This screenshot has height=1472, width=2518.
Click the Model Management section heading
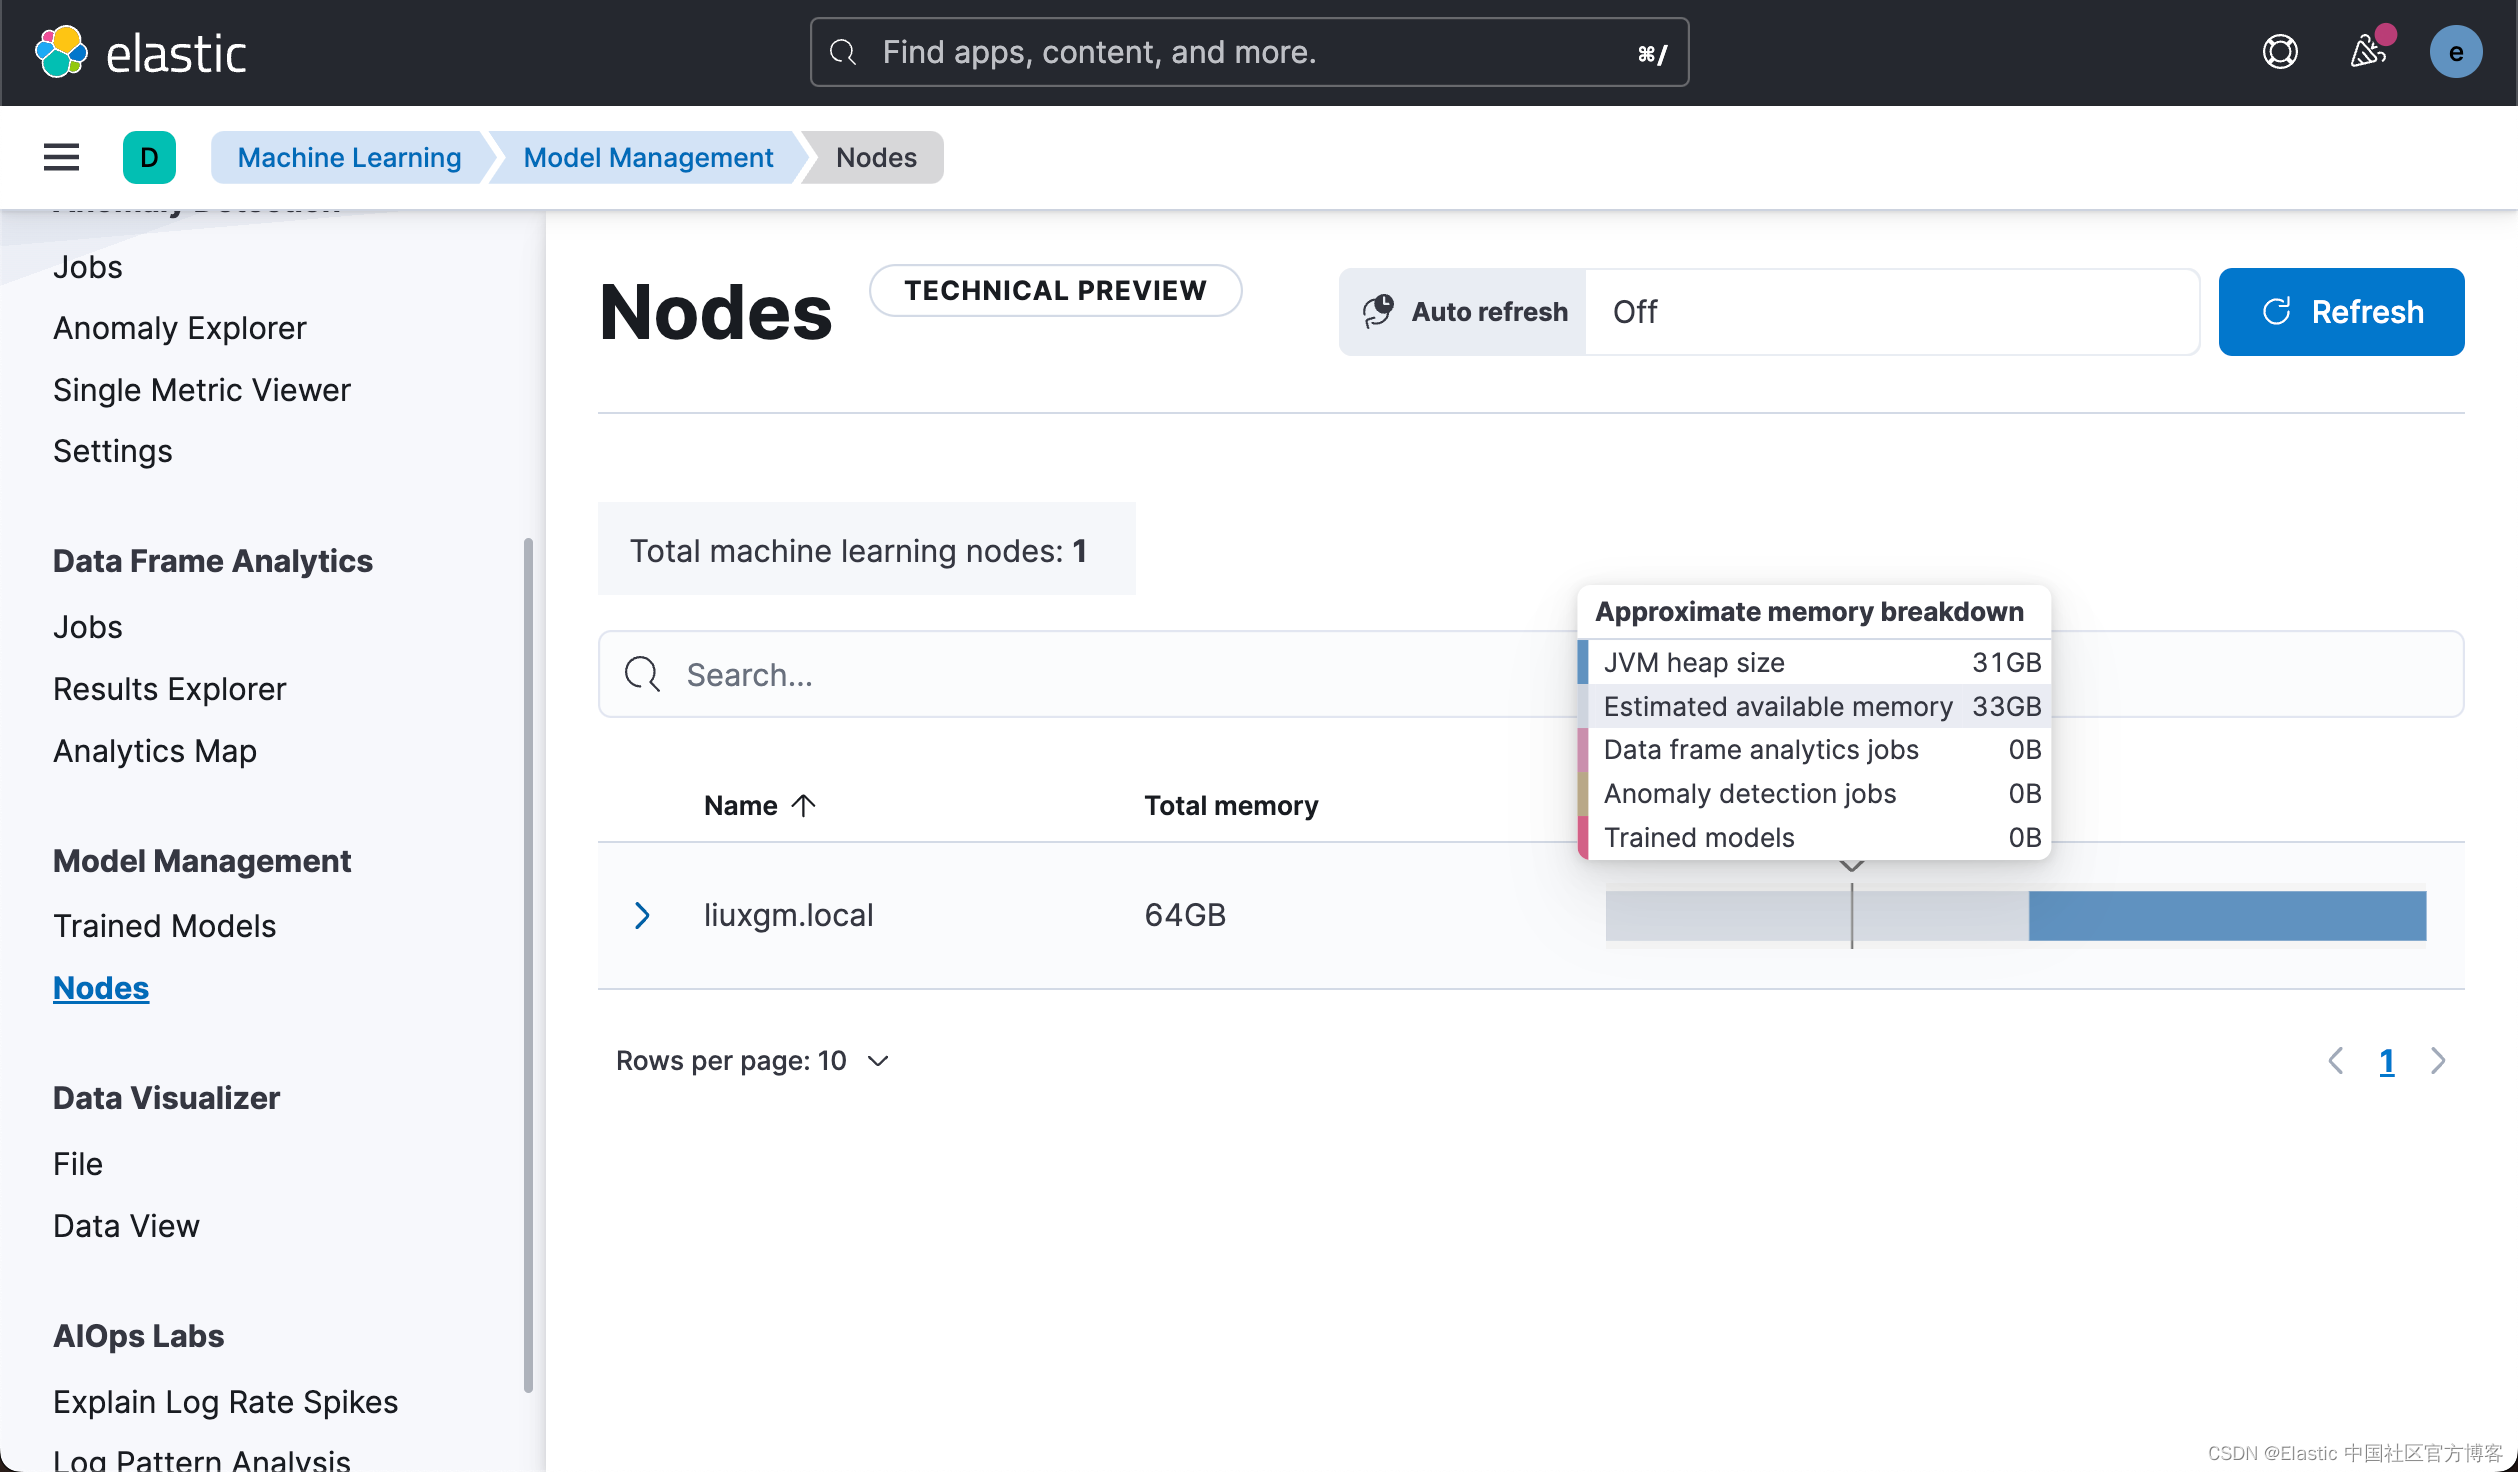[202, 861]
